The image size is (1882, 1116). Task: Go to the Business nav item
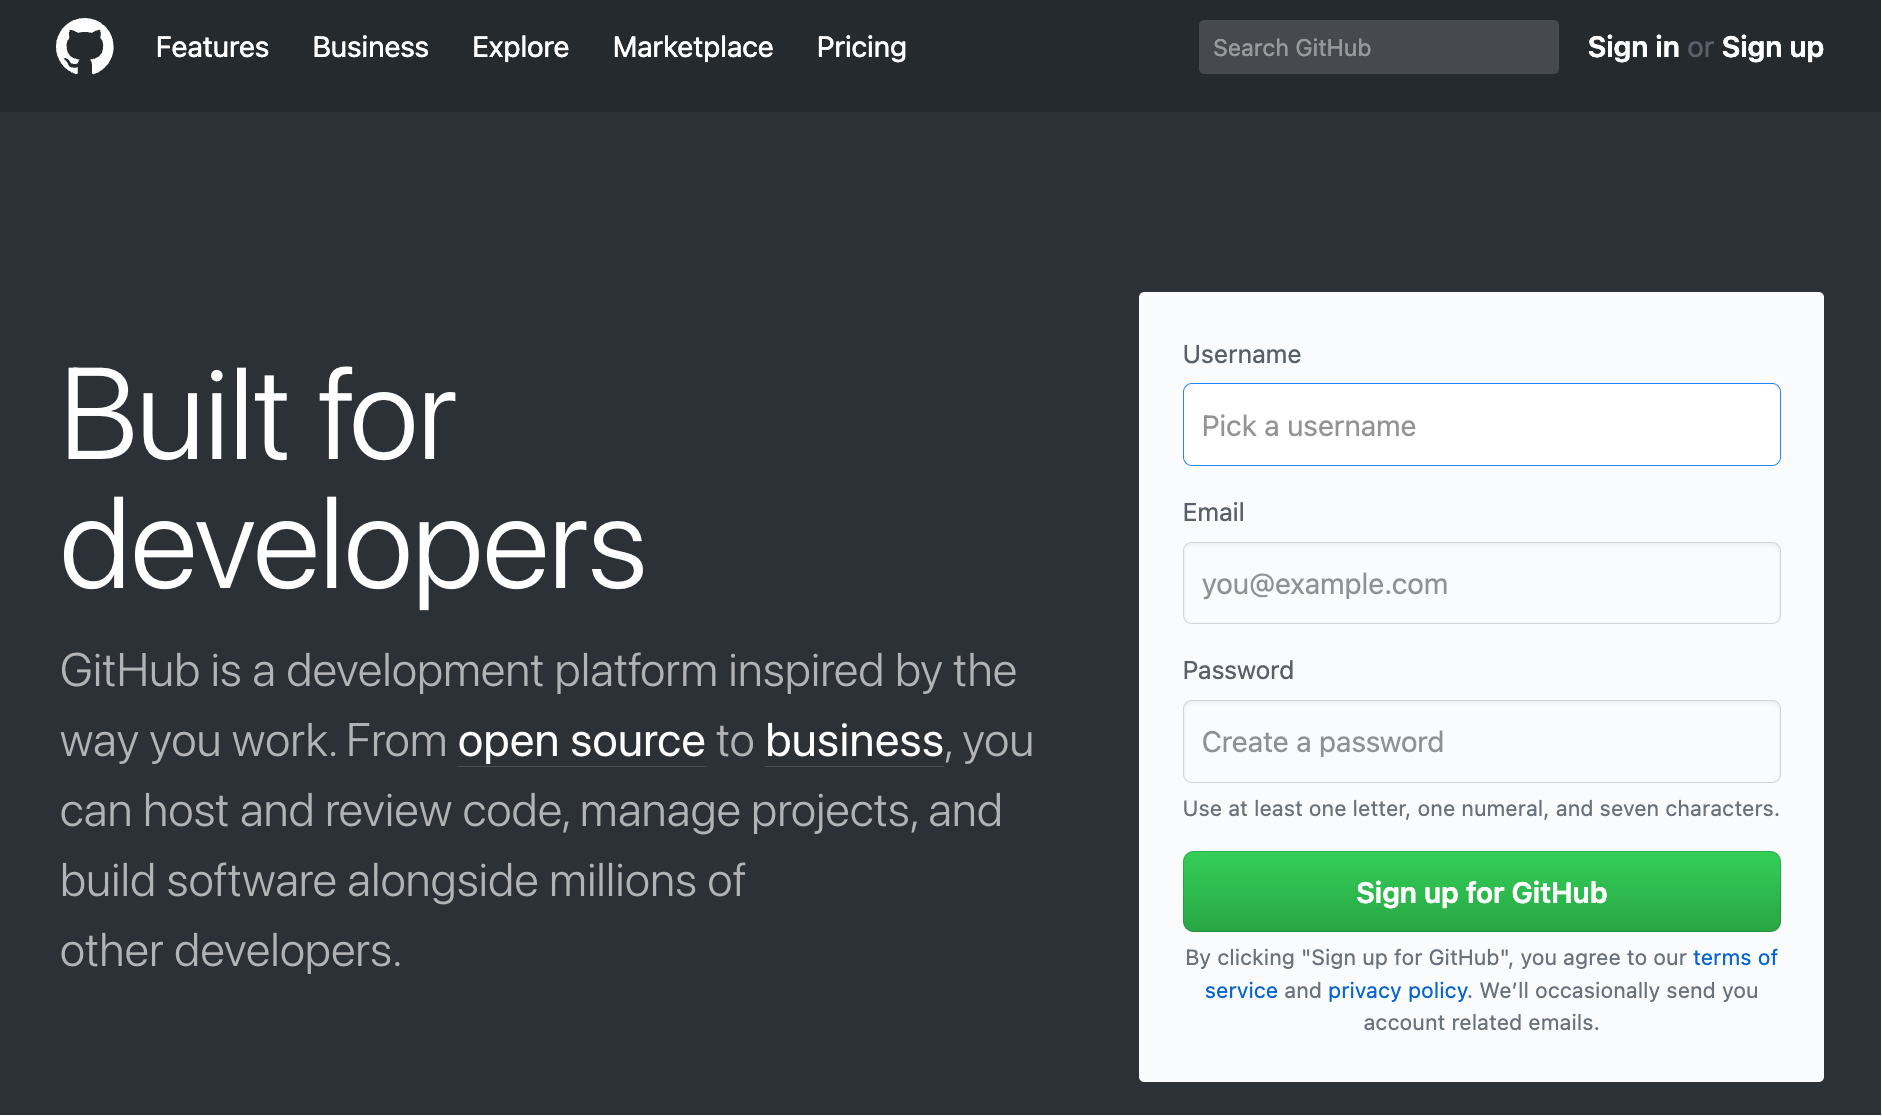point(370,47)
